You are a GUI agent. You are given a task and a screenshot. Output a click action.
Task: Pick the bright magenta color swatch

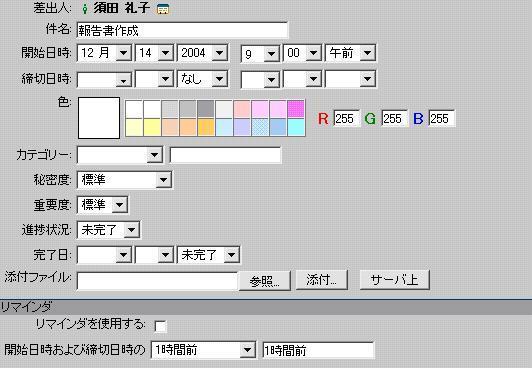click(296, 109)
